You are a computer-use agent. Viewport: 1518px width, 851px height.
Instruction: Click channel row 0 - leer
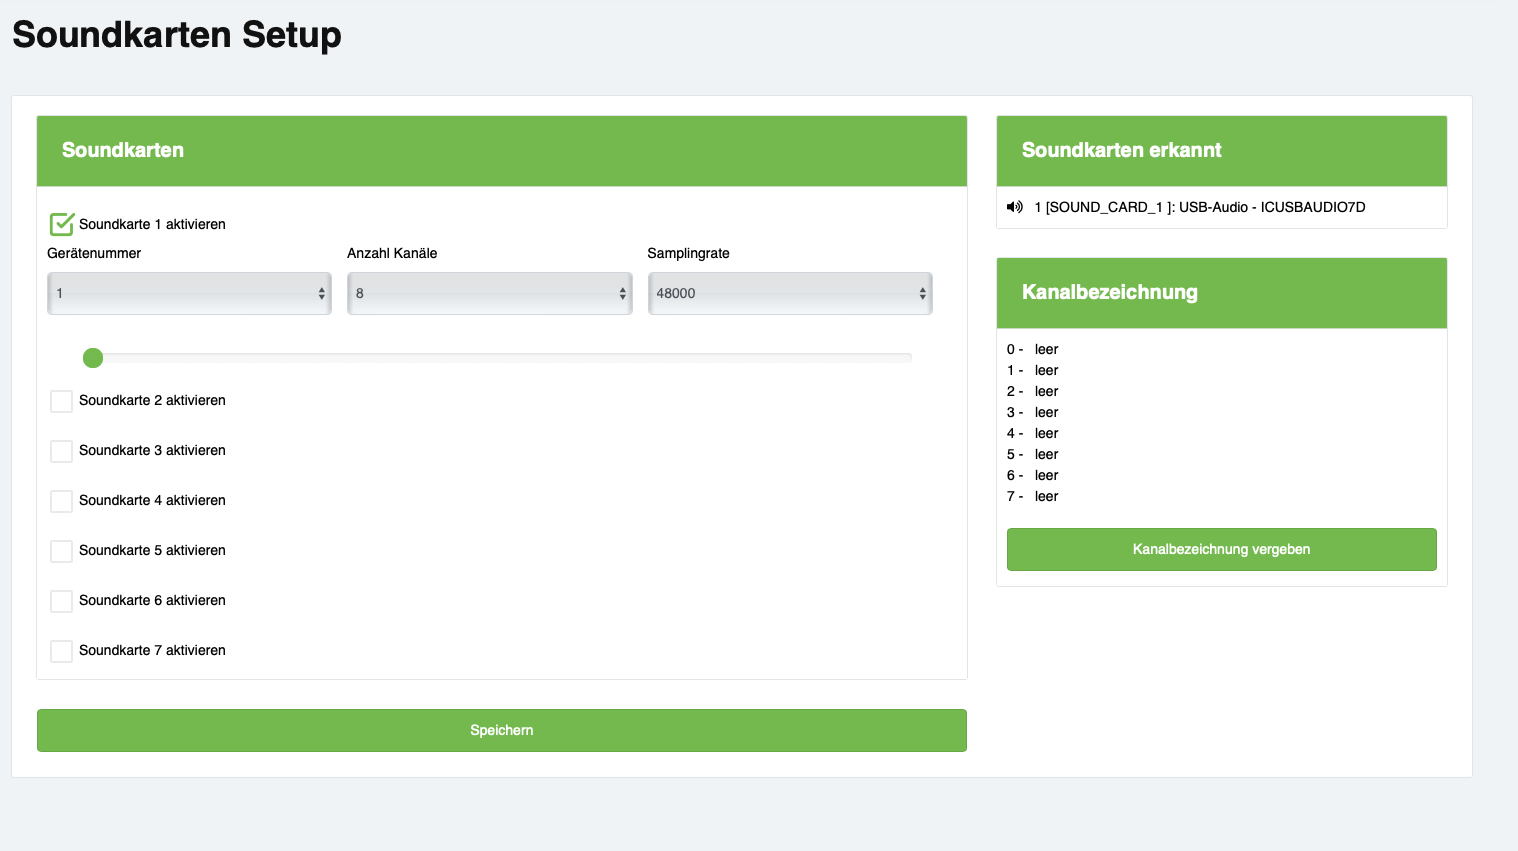[x=1033, y=349]
